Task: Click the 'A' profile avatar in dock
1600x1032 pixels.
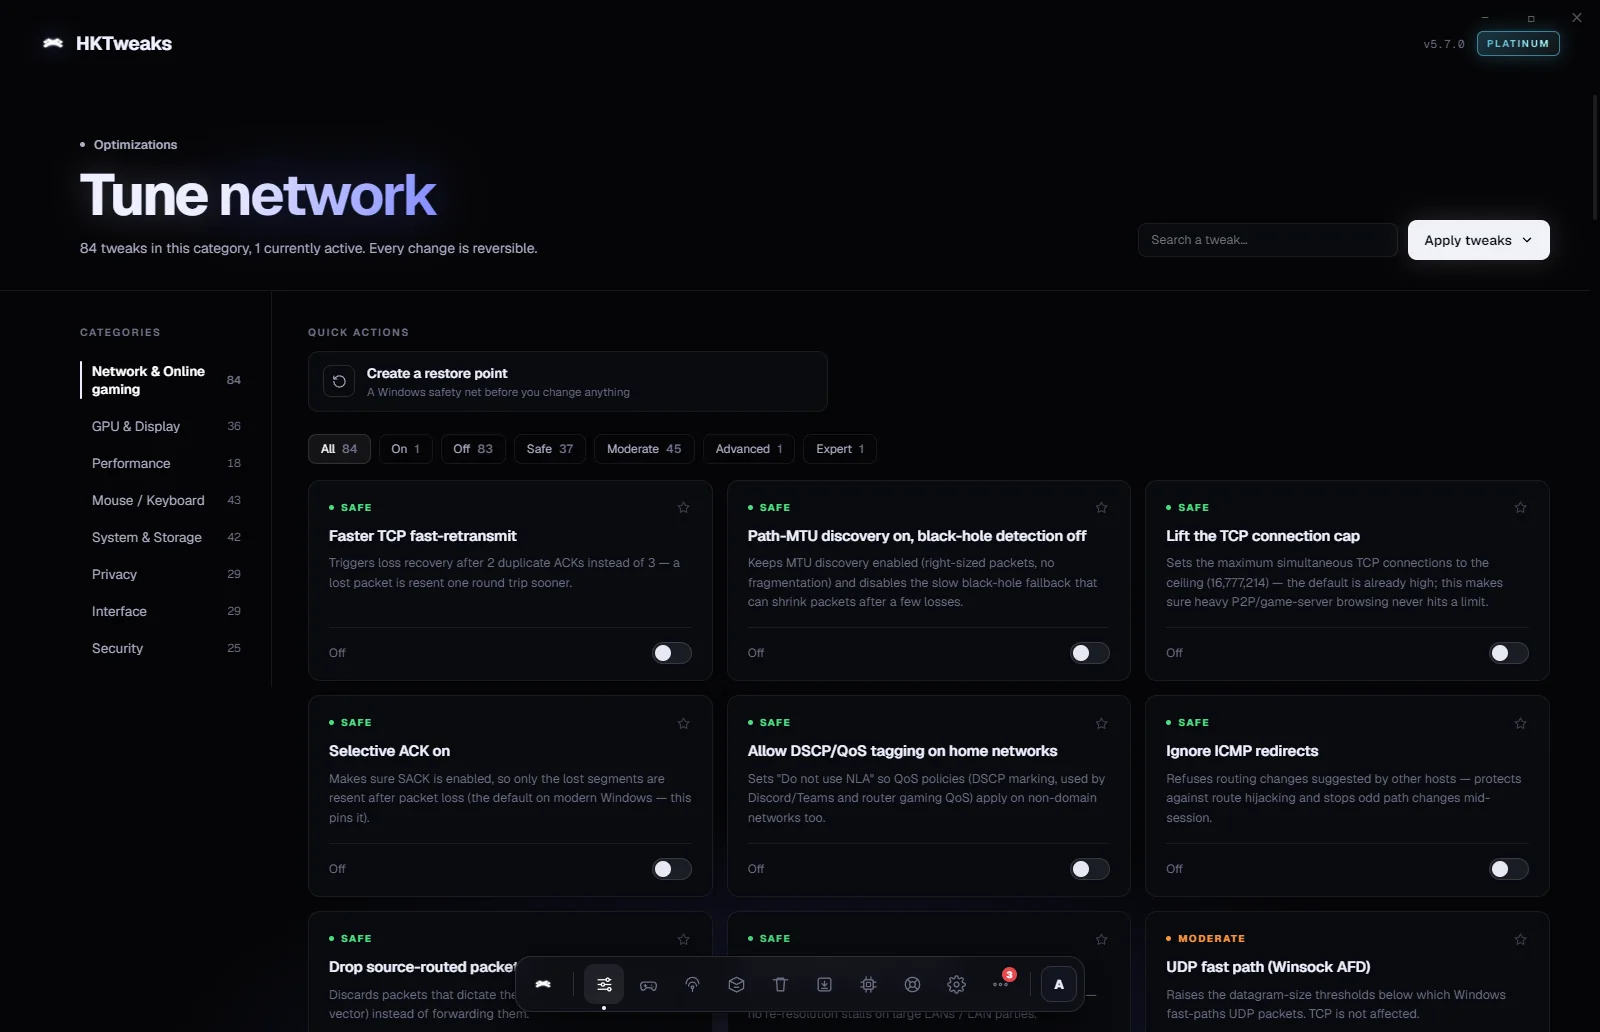Action: click(1059, 984)
